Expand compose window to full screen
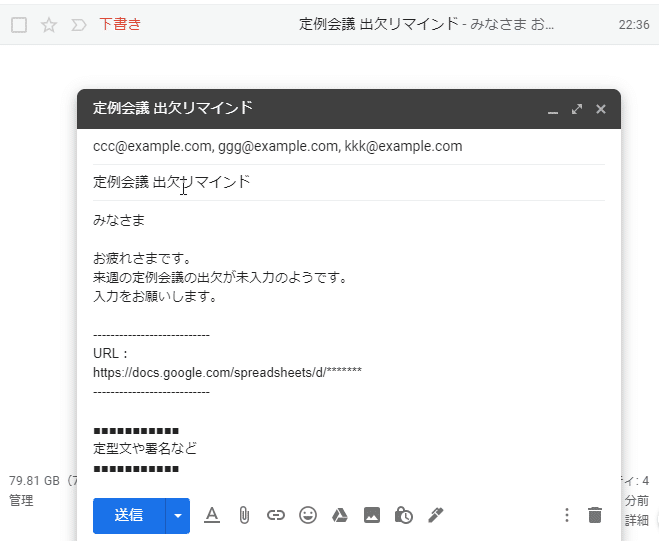Image resolution: width=659 pixels, height=541 pixels. (577, 109)
